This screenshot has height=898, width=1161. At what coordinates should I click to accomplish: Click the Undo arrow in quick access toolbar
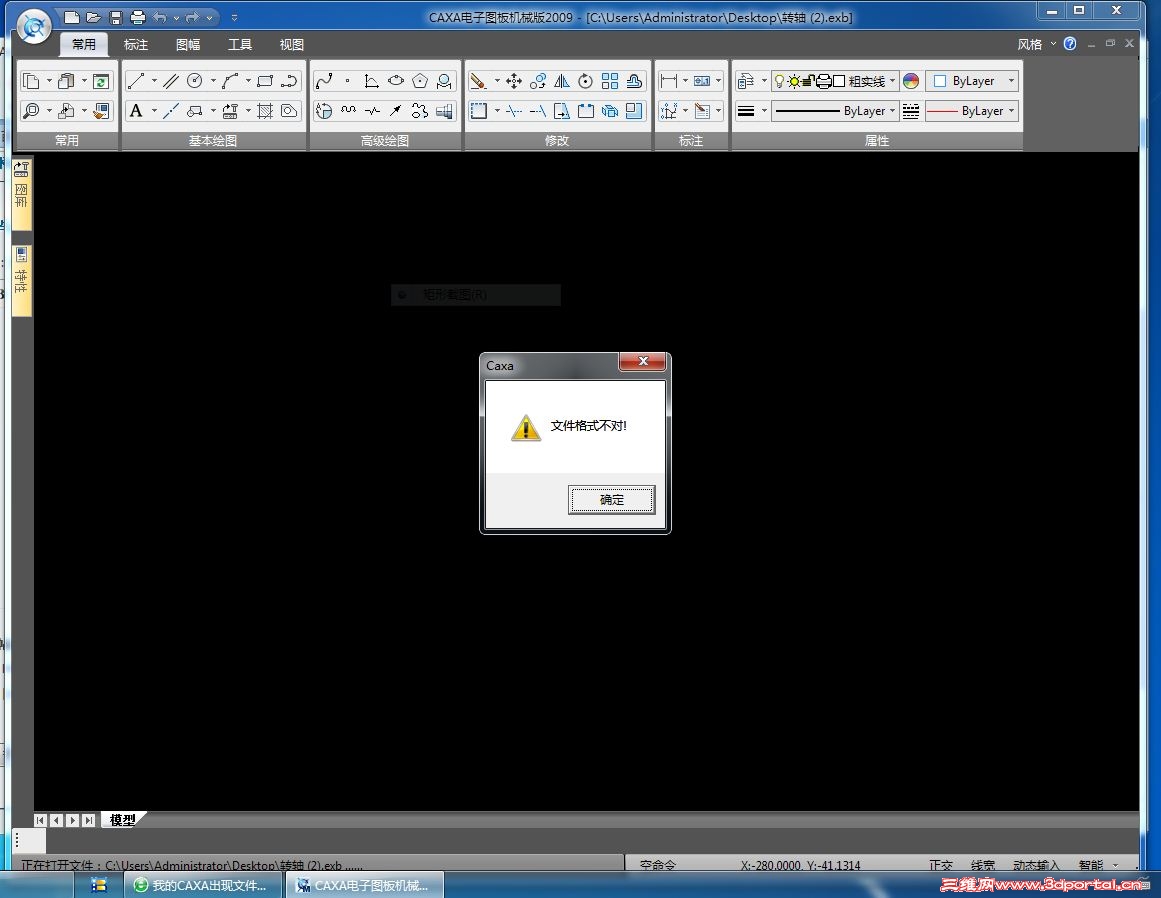coord(160,17)
